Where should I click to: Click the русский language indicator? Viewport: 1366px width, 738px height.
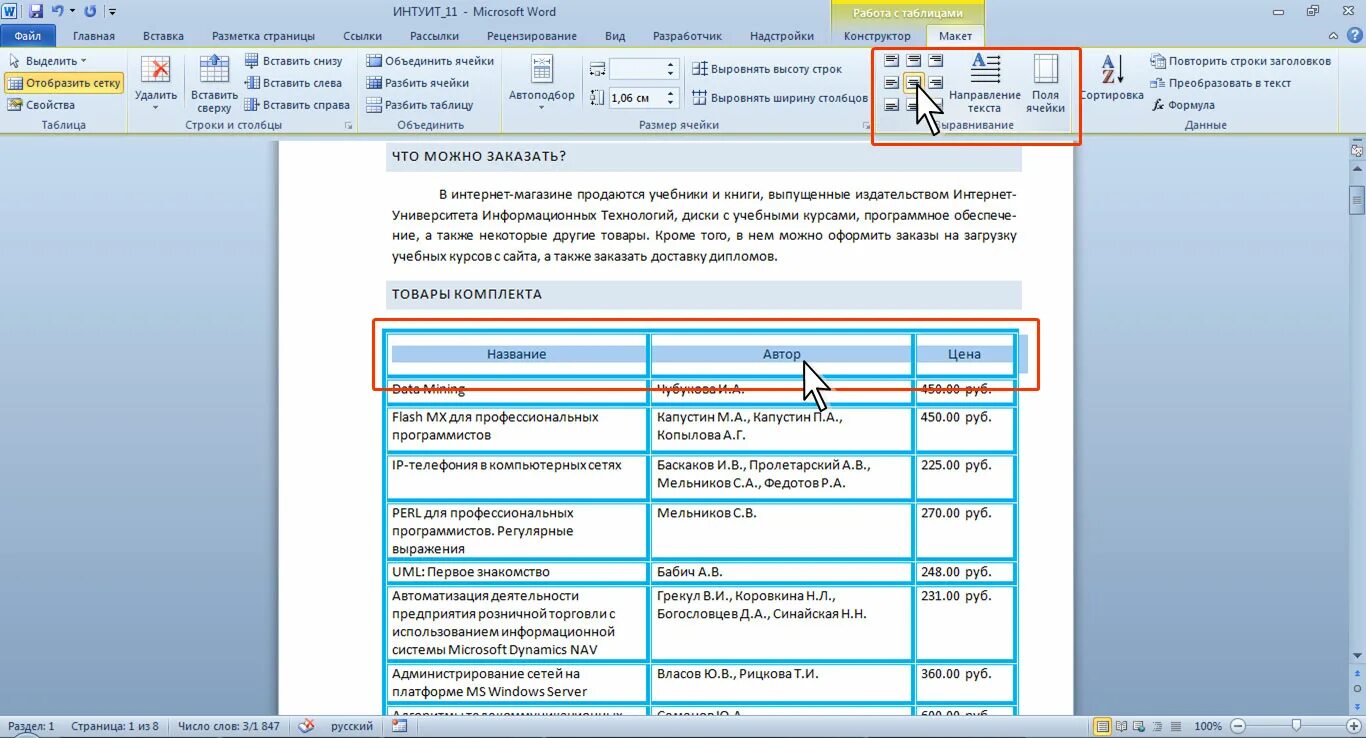(x=352, y=726)
